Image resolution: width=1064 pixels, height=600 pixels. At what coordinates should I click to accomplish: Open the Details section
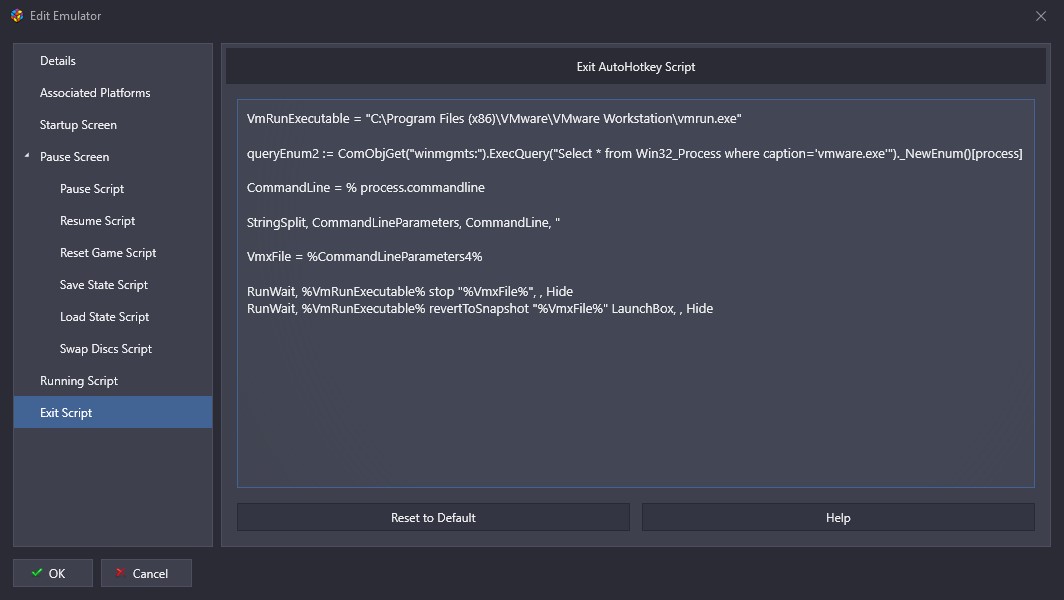(x=58, y=61)
